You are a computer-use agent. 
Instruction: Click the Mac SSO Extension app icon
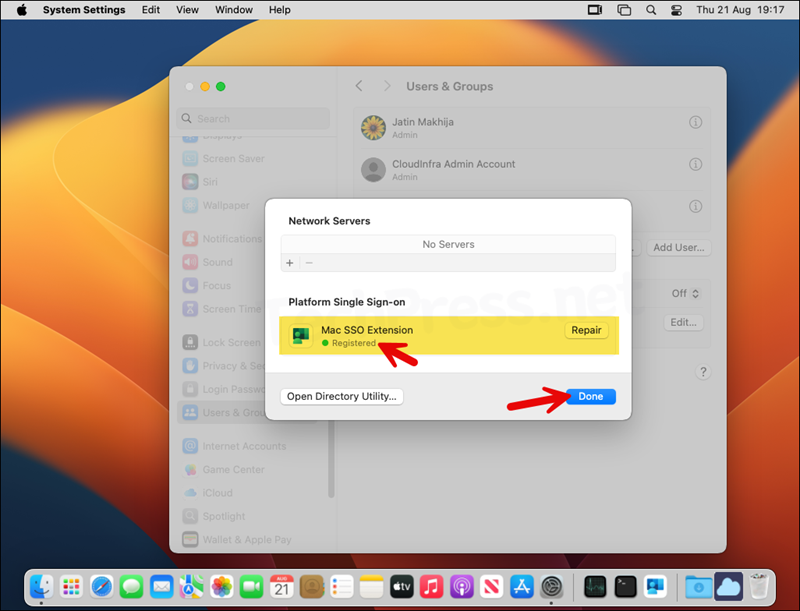(301, 335)
